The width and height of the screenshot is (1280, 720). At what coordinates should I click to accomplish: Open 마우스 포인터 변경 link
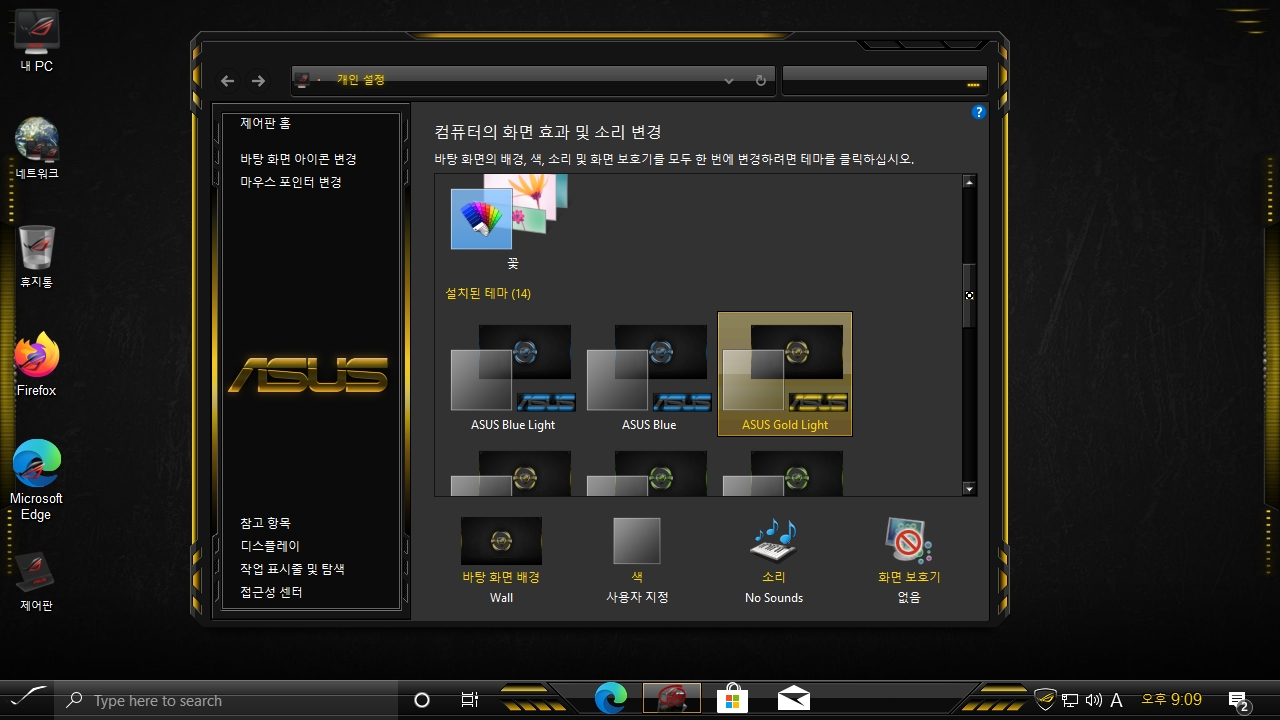tap(291, 182)
